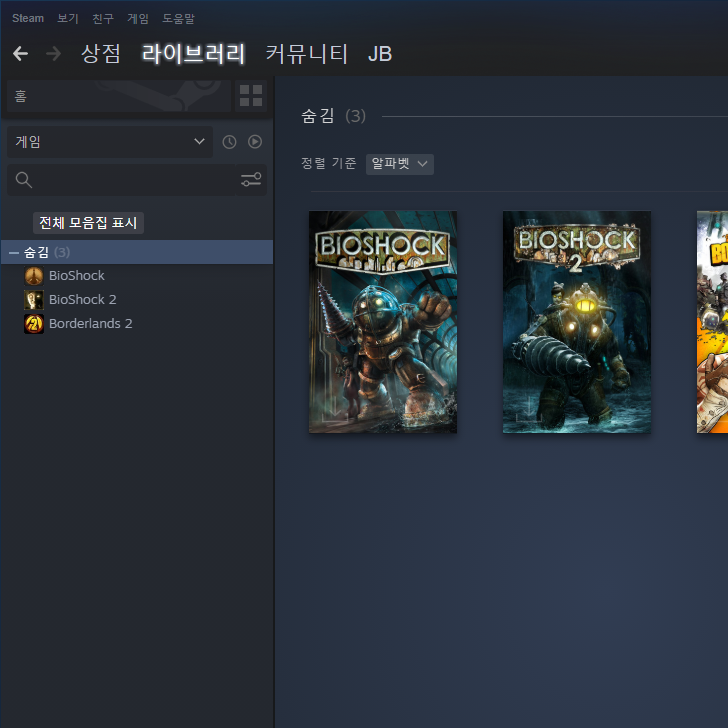Image resolution: width=728 pixels, height=728 pixels.
Task: Go to the 상점 tab
Action: (x=101, y=54)
